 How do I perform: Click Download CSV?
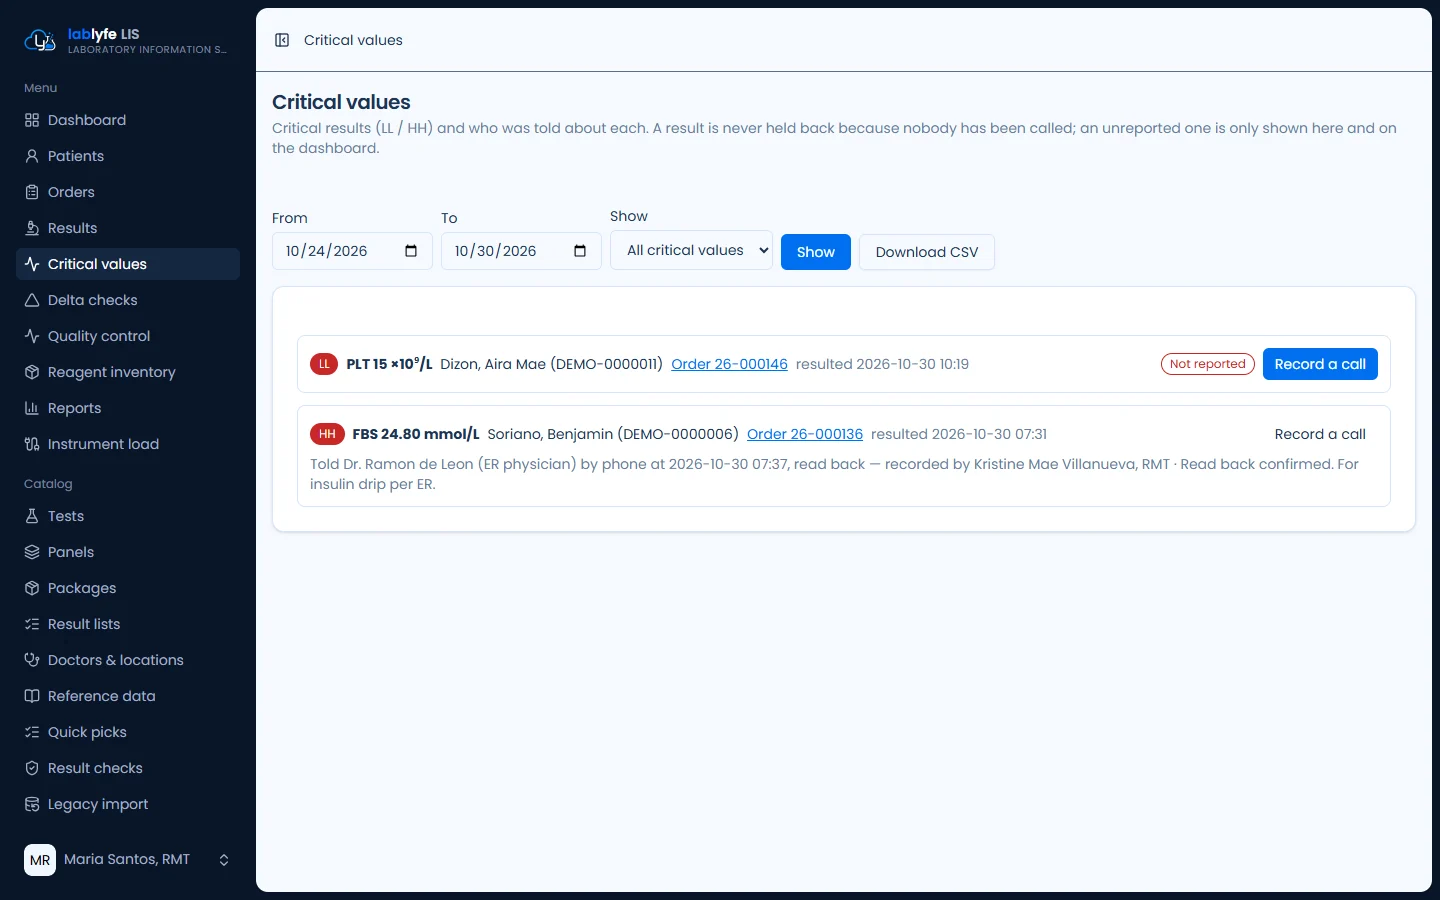click(927, 252)
